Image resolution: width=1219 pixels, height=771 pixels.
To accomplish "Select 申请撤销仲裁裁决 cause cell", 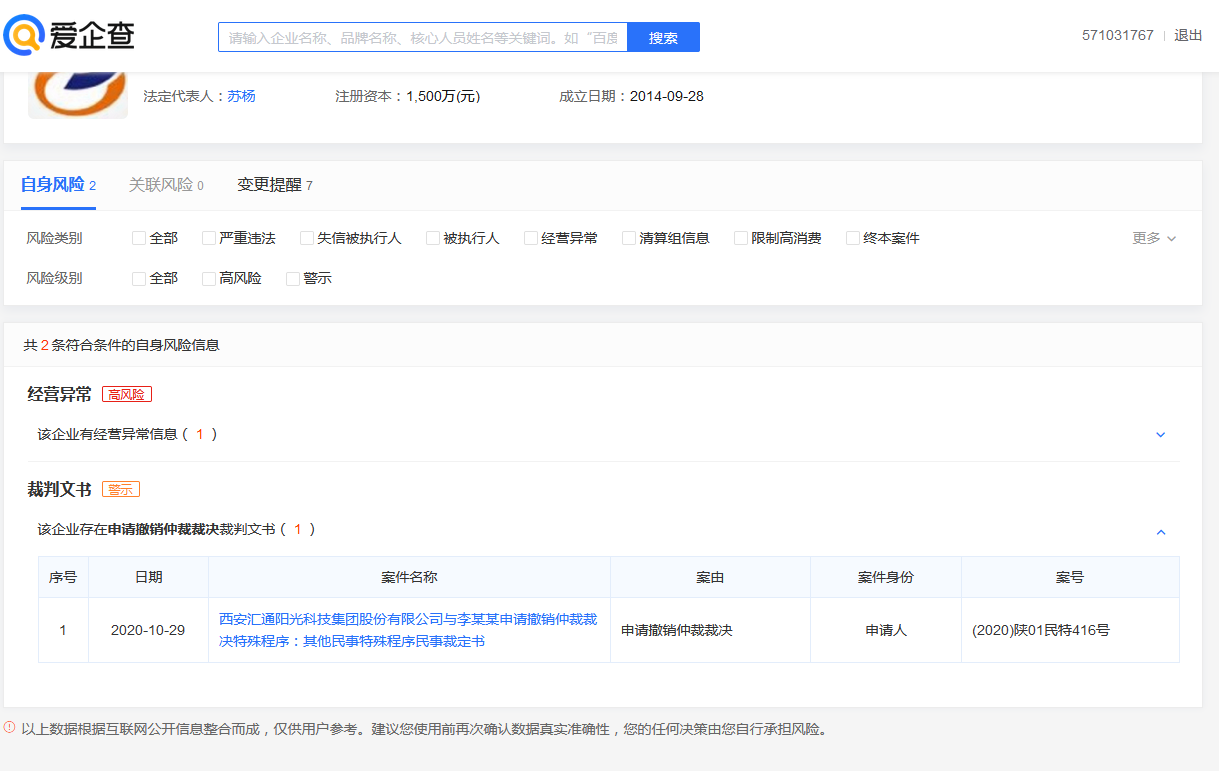I will click(710, 630).
